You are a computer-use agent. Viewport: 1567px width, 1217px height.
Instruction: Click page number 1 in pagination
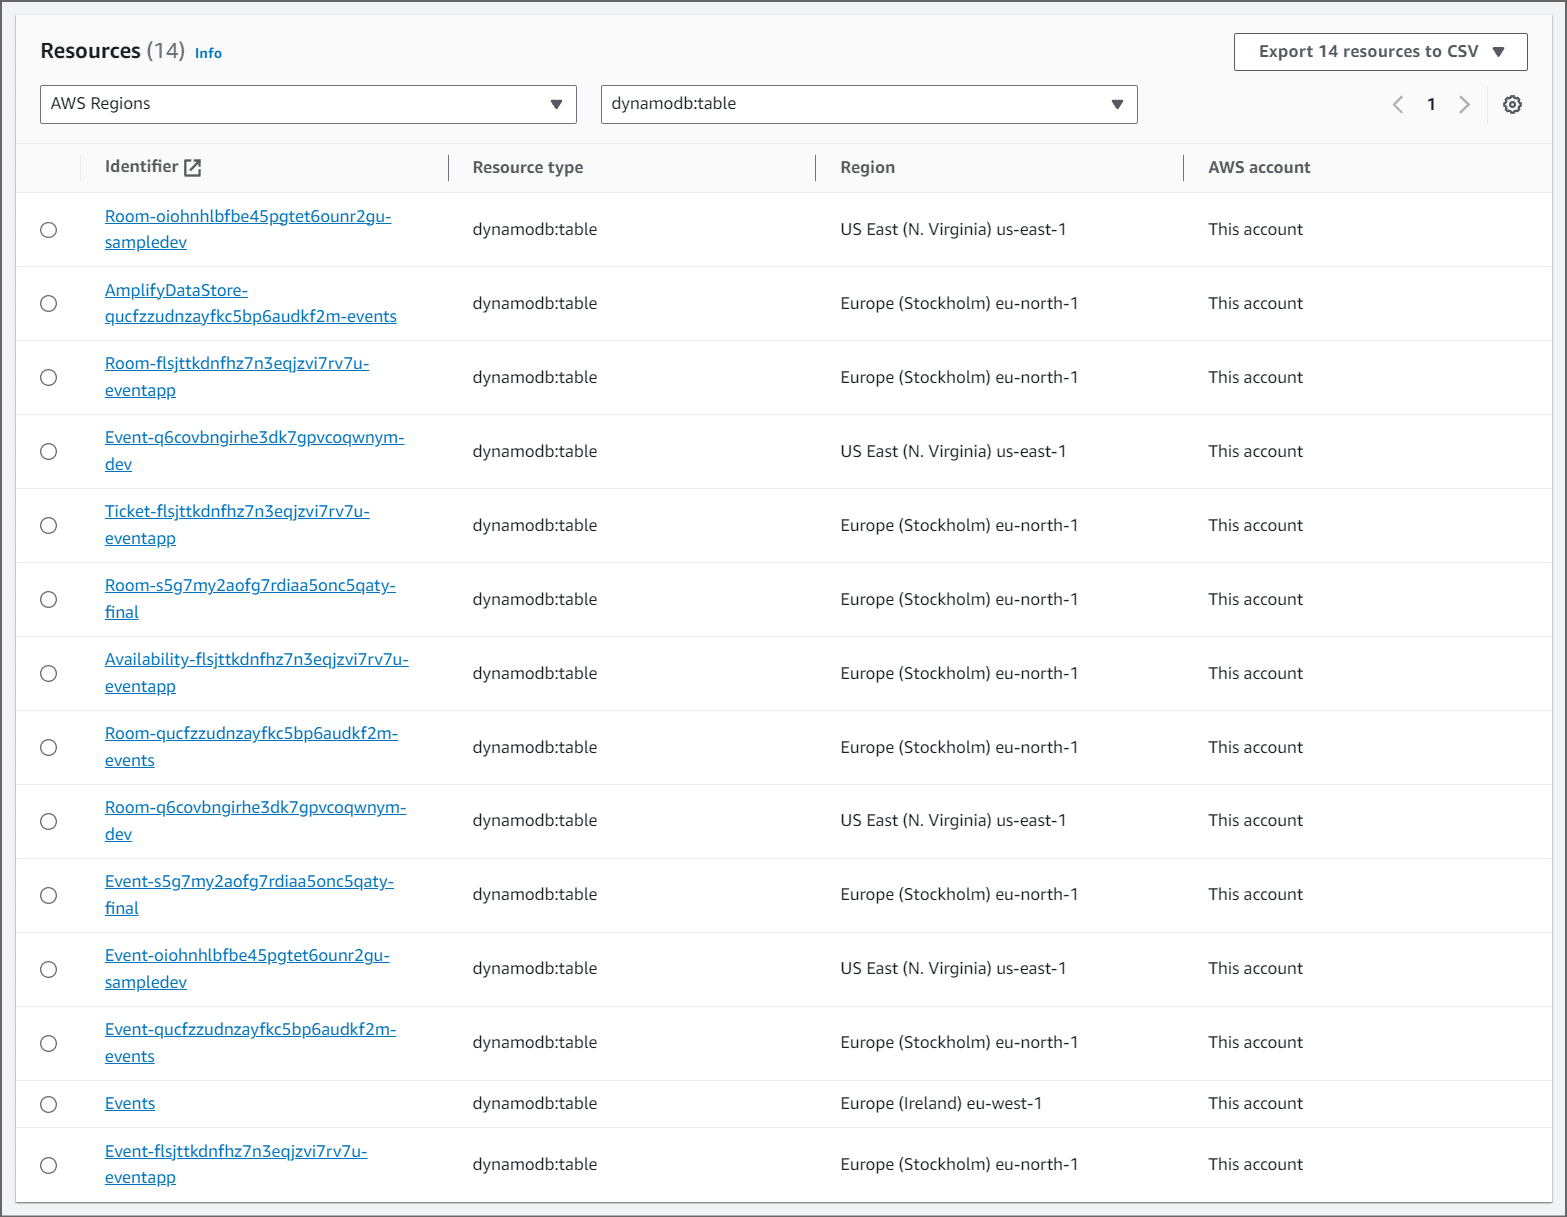(1431, 104)
